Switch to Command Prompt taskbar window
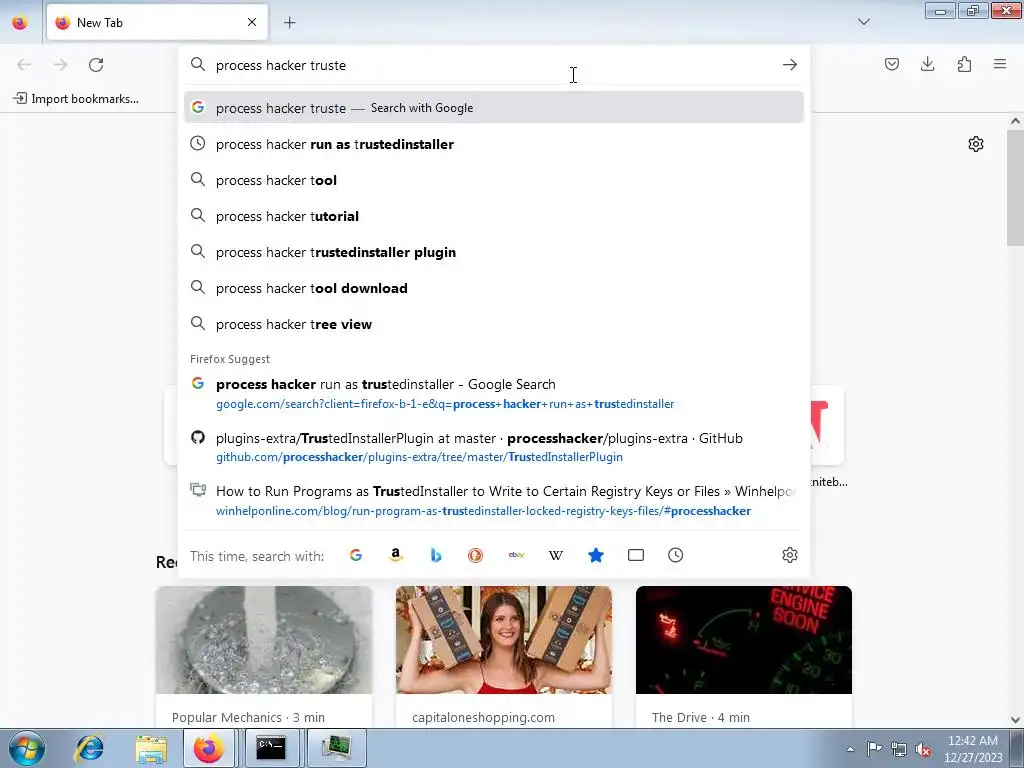Screen dimensions: 1024x768 [271, 748]
